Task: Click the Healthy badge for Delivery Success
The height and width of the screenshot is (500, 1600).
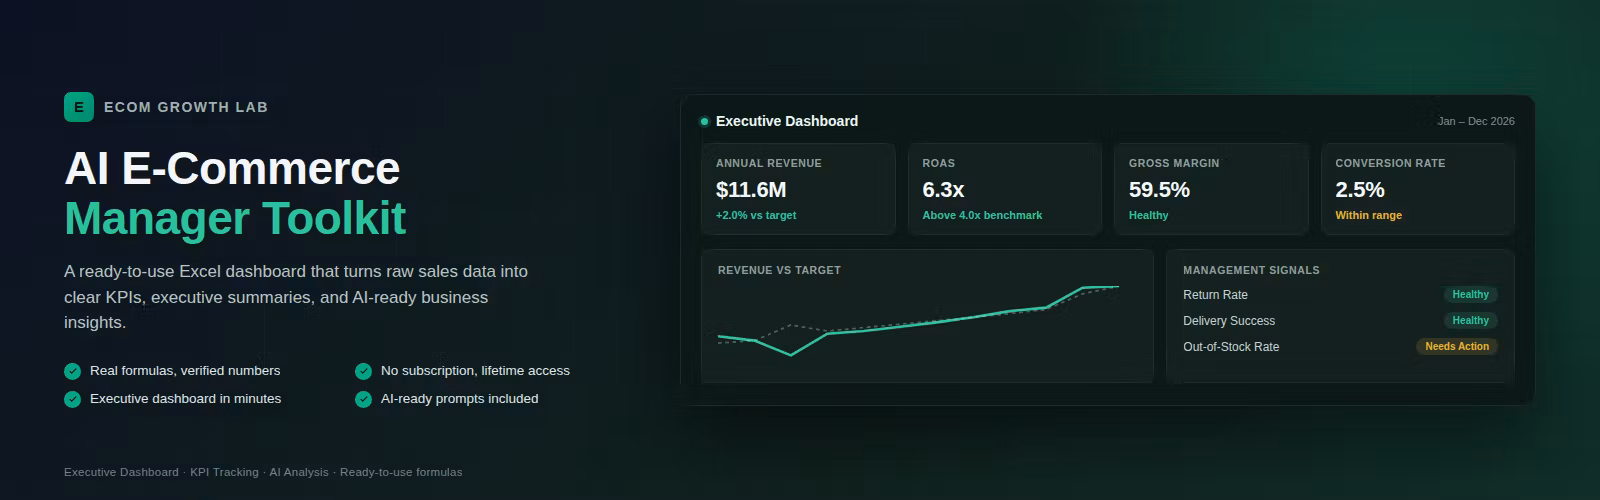Action: coord(1470,321)
